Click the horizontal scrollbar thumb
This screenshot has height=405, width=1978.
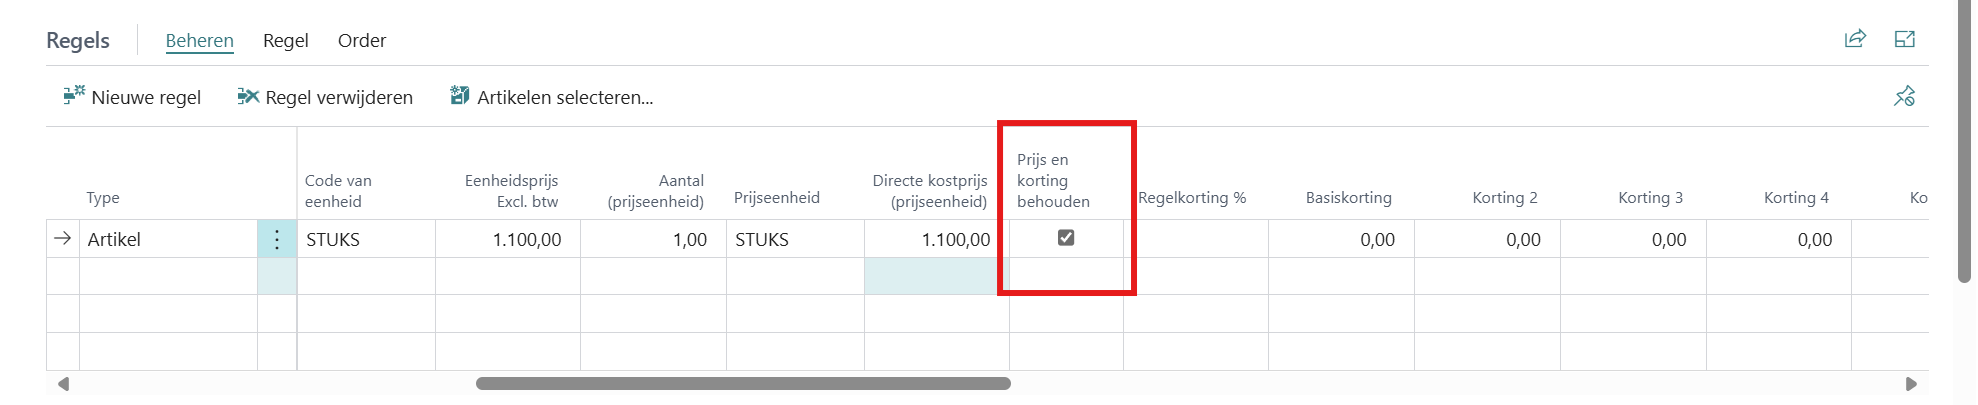click(x=743, y=384)
